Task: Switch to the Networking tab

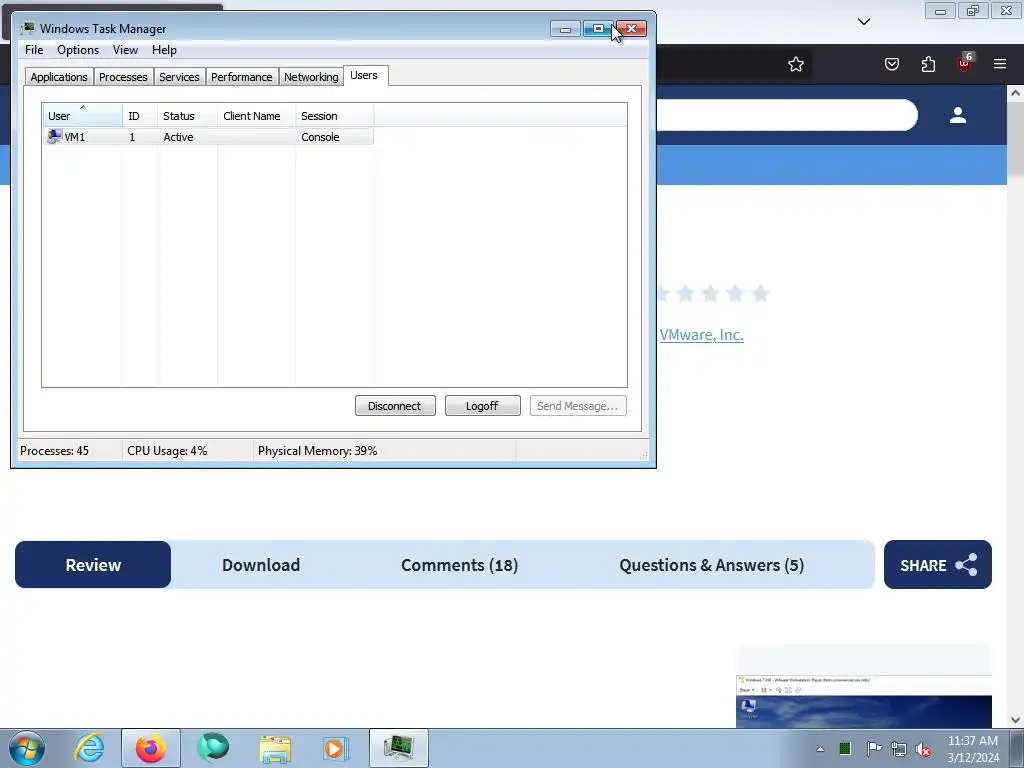Action: click(x=311, y=76)
